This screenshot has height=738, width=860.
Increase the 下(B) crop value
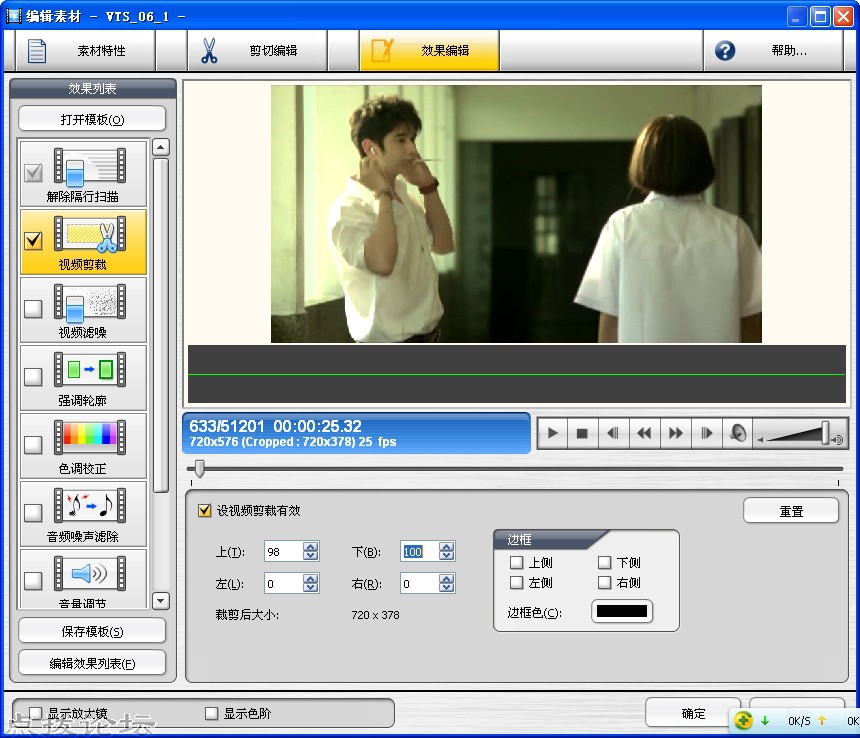446,547
